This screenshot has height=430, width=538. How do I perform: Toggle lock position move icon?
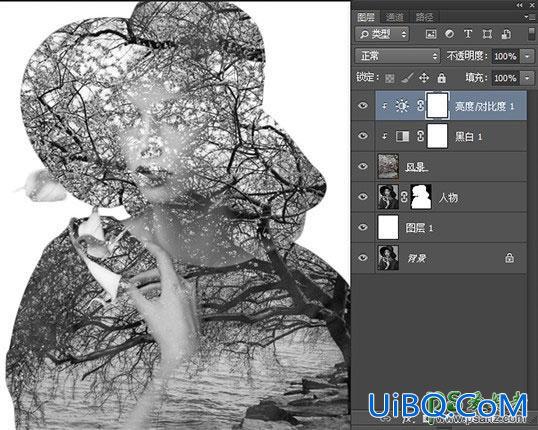point(424,78)
